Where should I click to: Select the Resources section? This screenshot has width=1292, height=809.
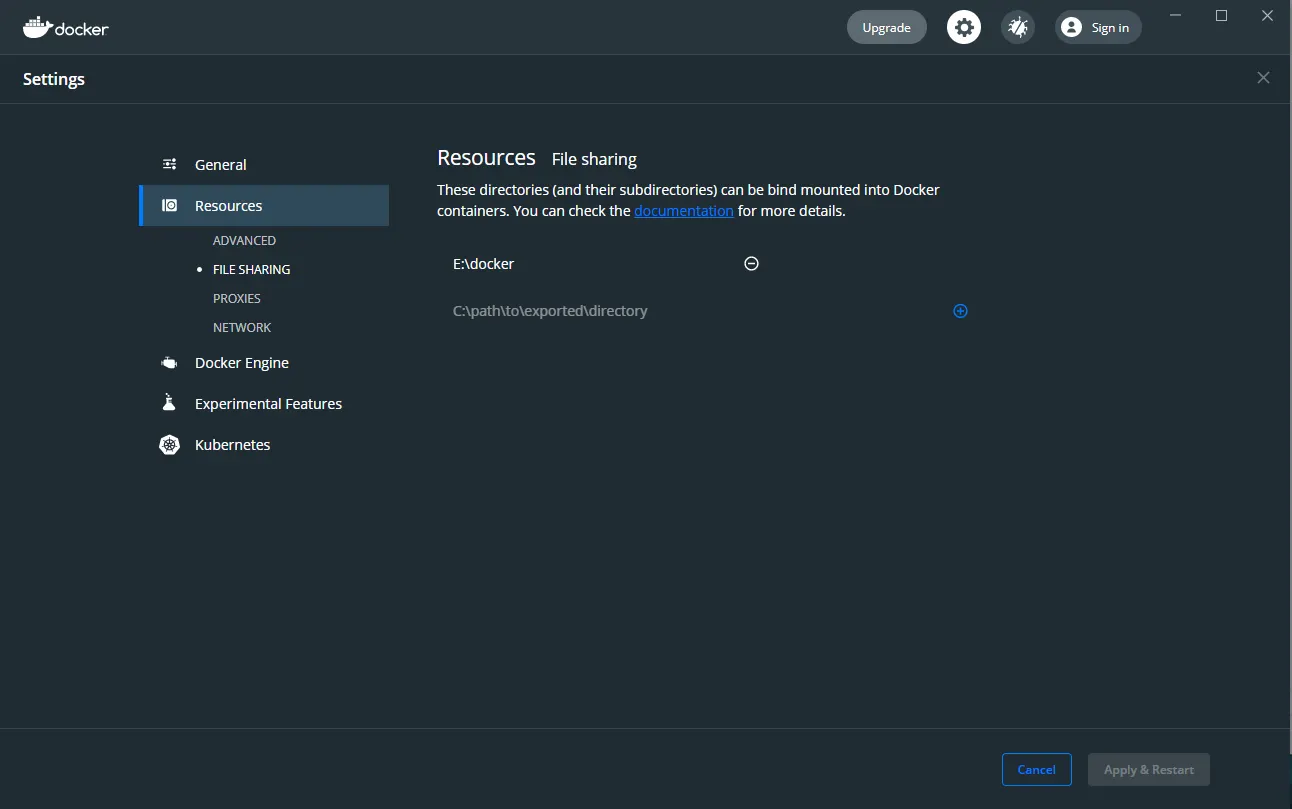point(229,206)
